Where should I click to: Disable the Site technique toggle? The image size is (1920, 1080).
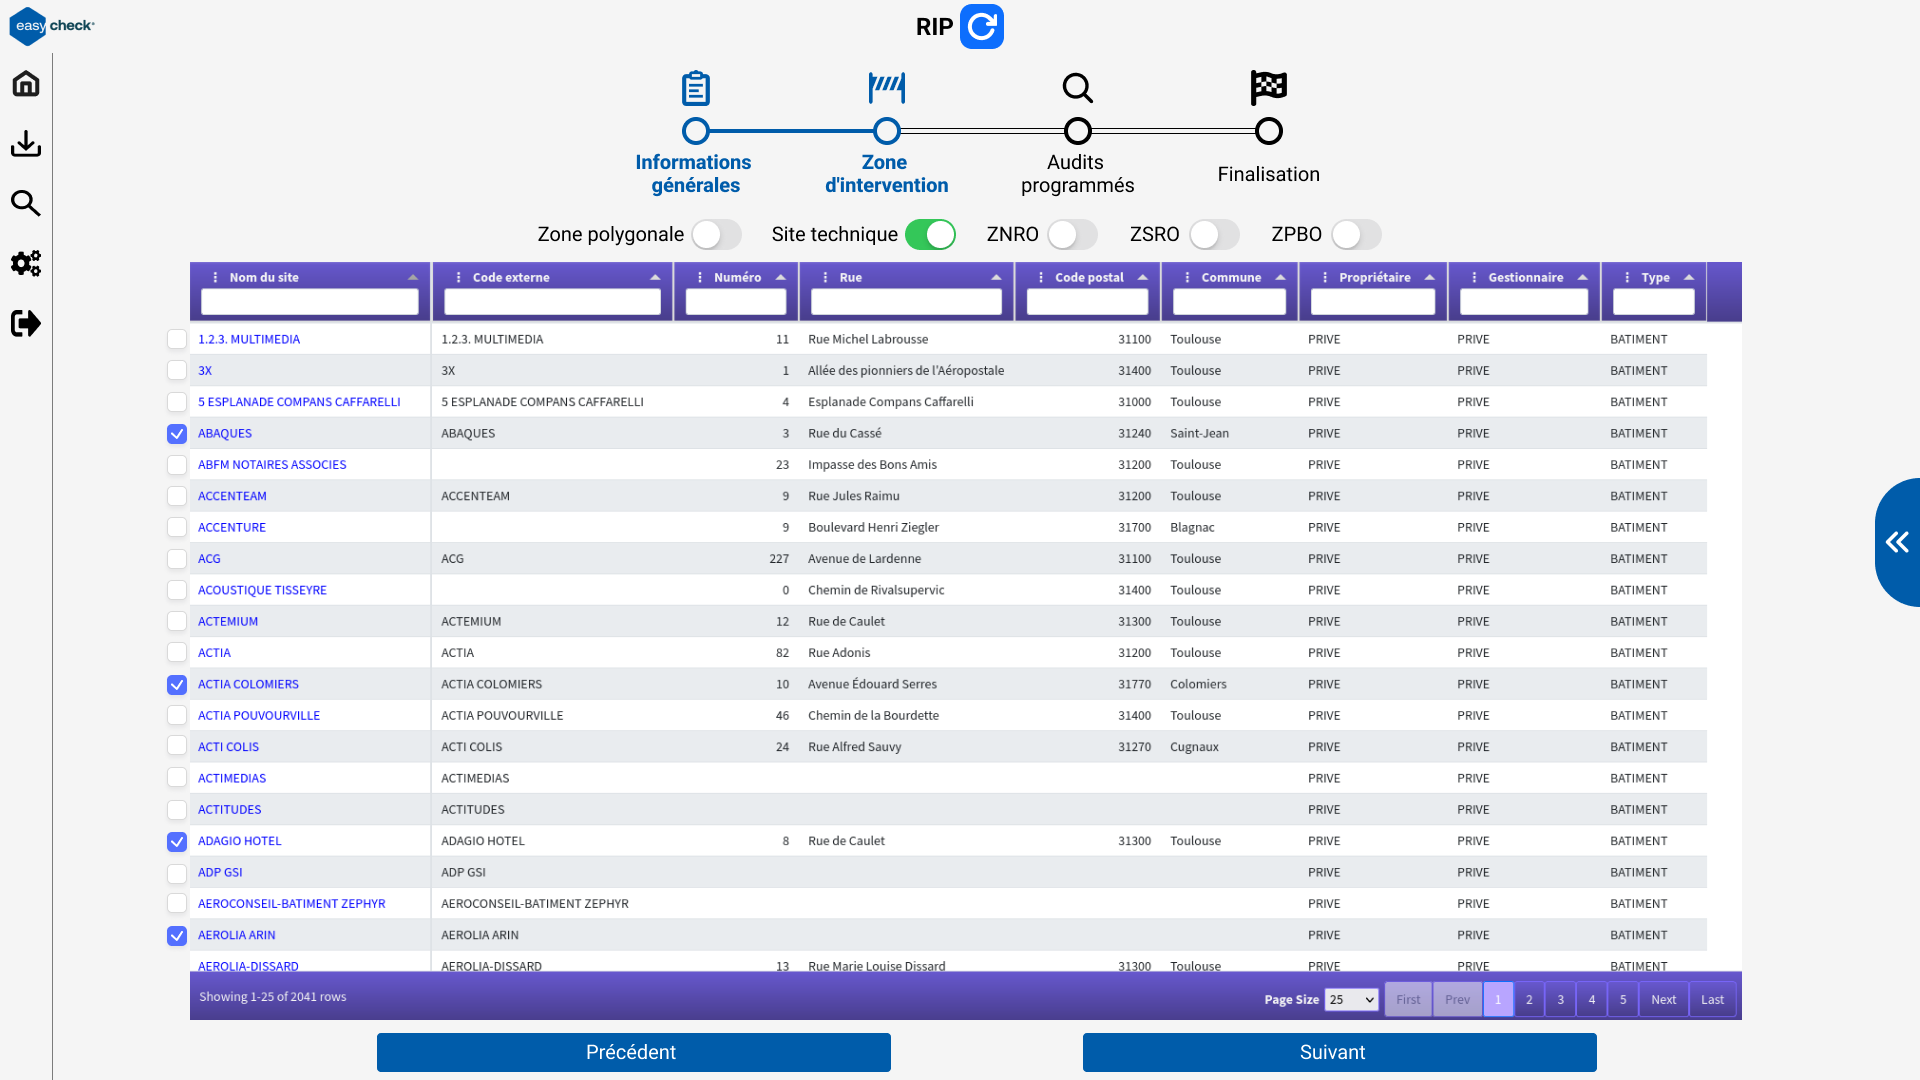(x=930, y=235)
